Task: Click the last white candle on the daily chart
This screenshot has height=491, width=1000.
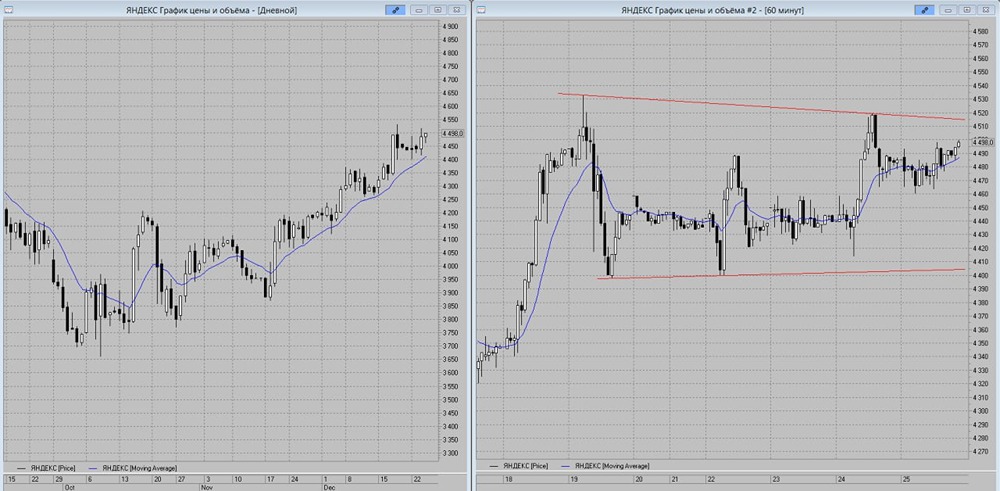Action: 424,135
